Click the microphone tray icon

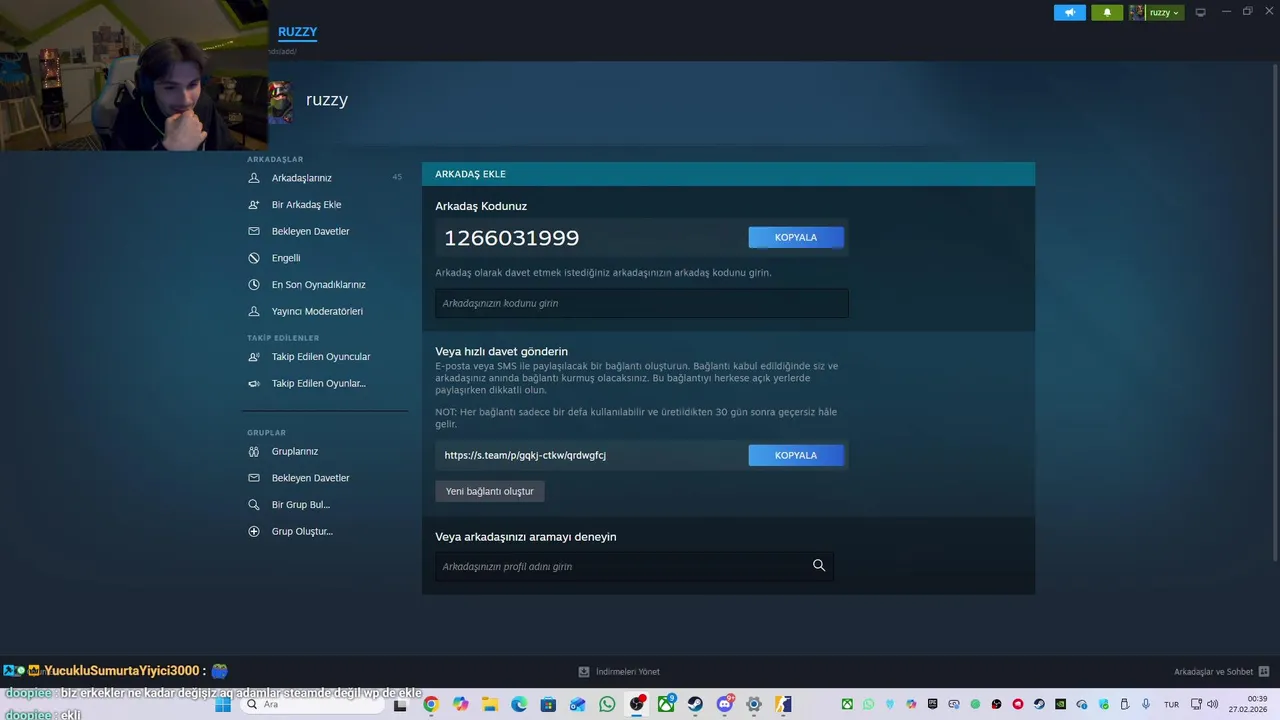pos(1145,704)
